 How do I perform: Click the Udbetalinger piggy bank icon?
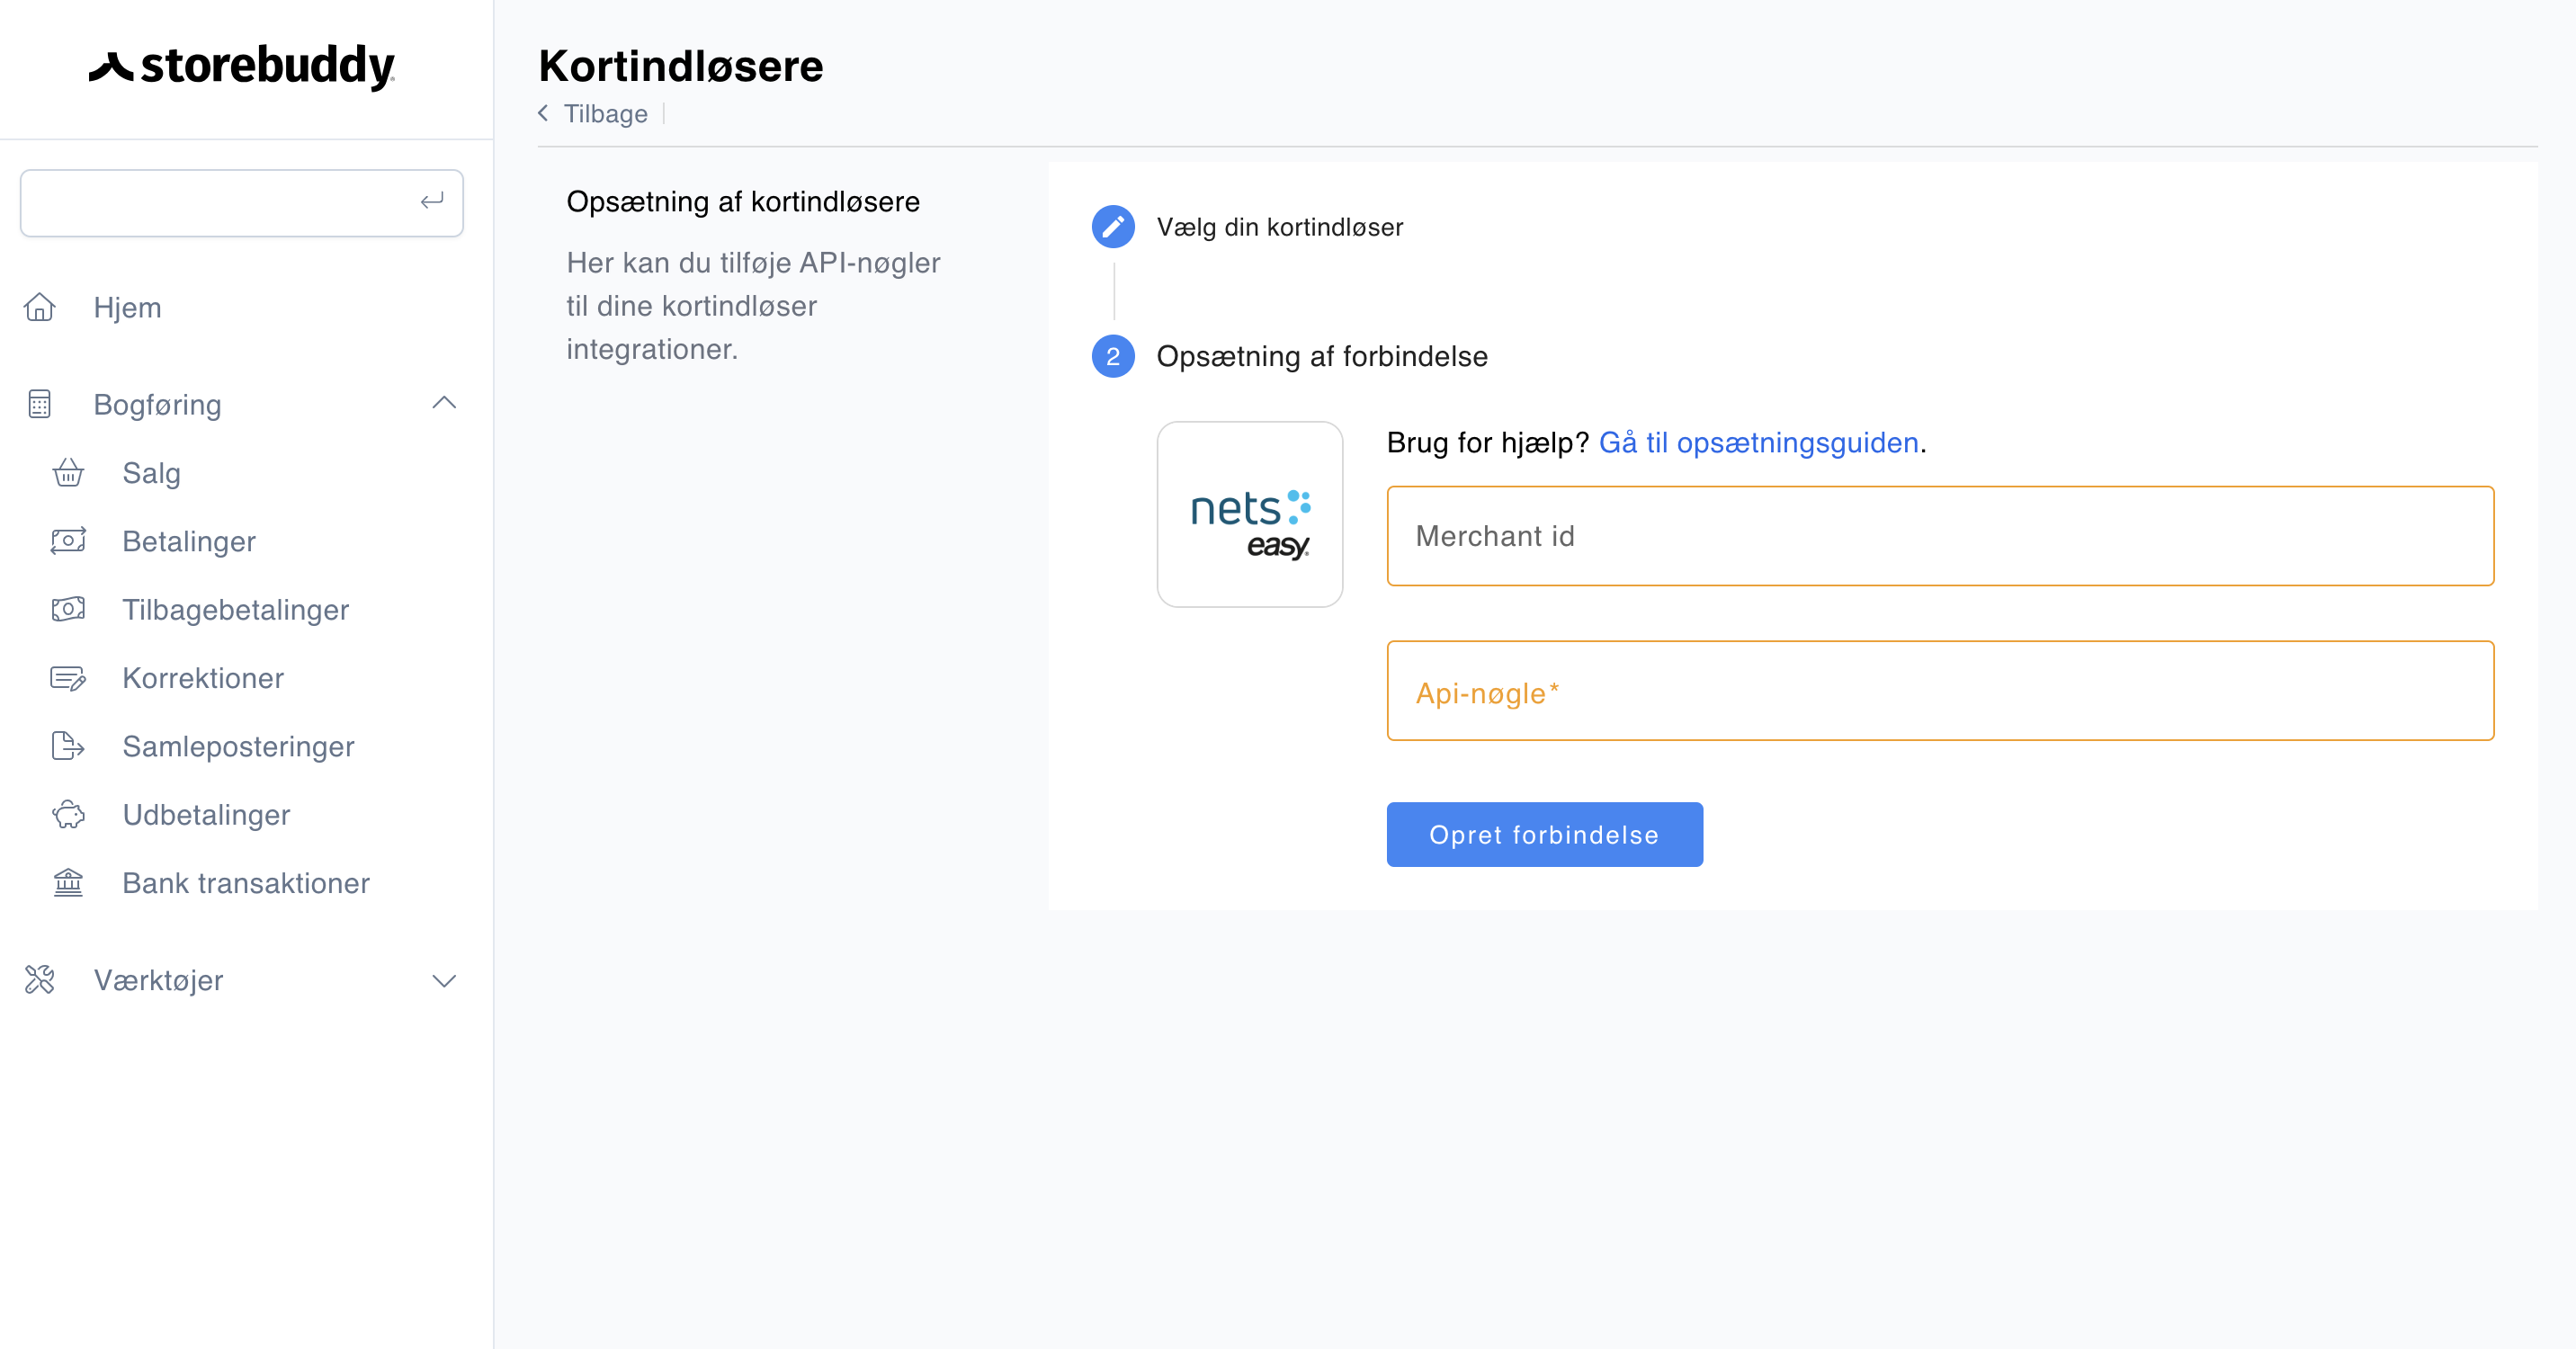(x=68, y=814)
